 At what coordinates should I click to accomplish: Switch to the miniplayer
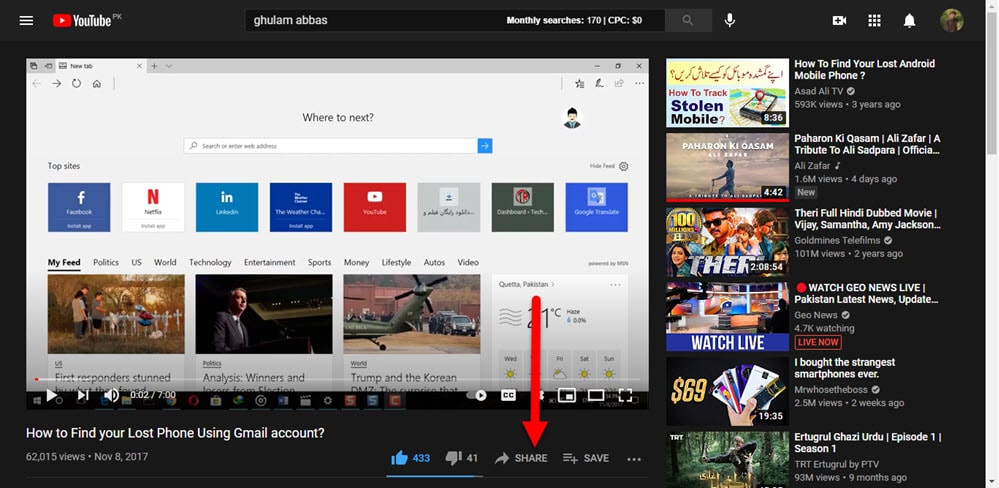point(566,396)
